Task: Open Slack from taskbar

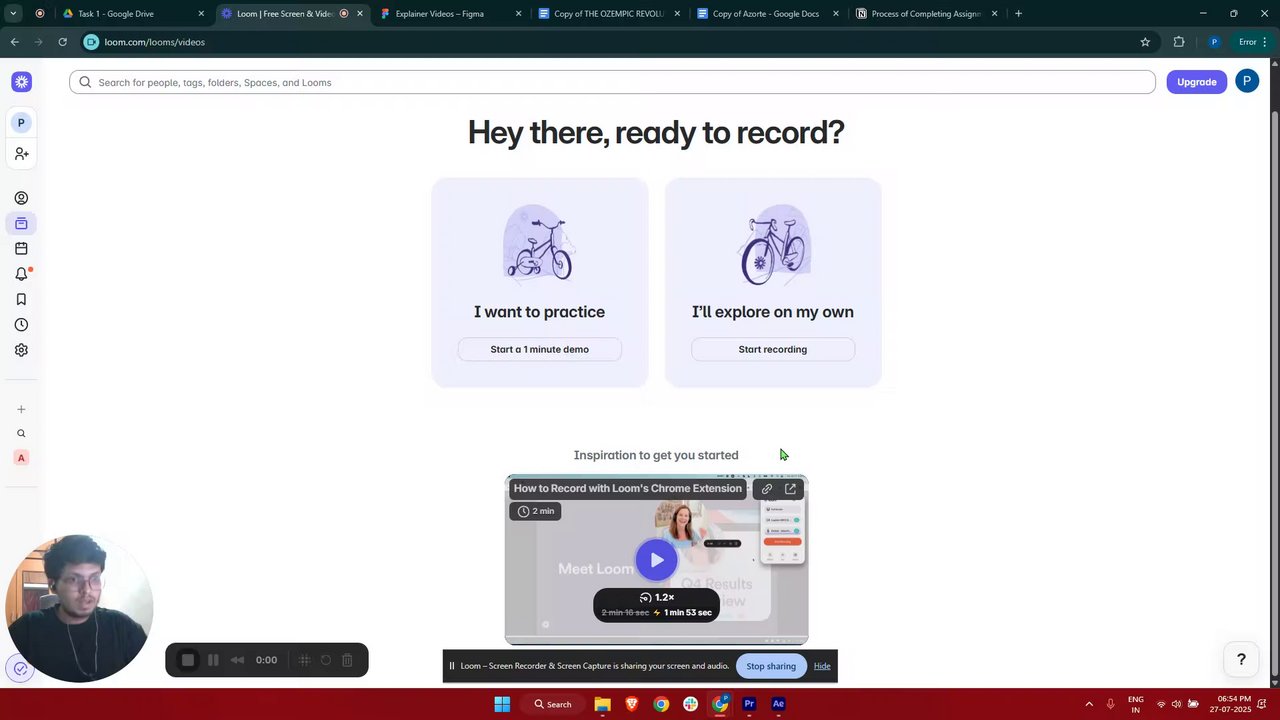Action: [690, 704]
